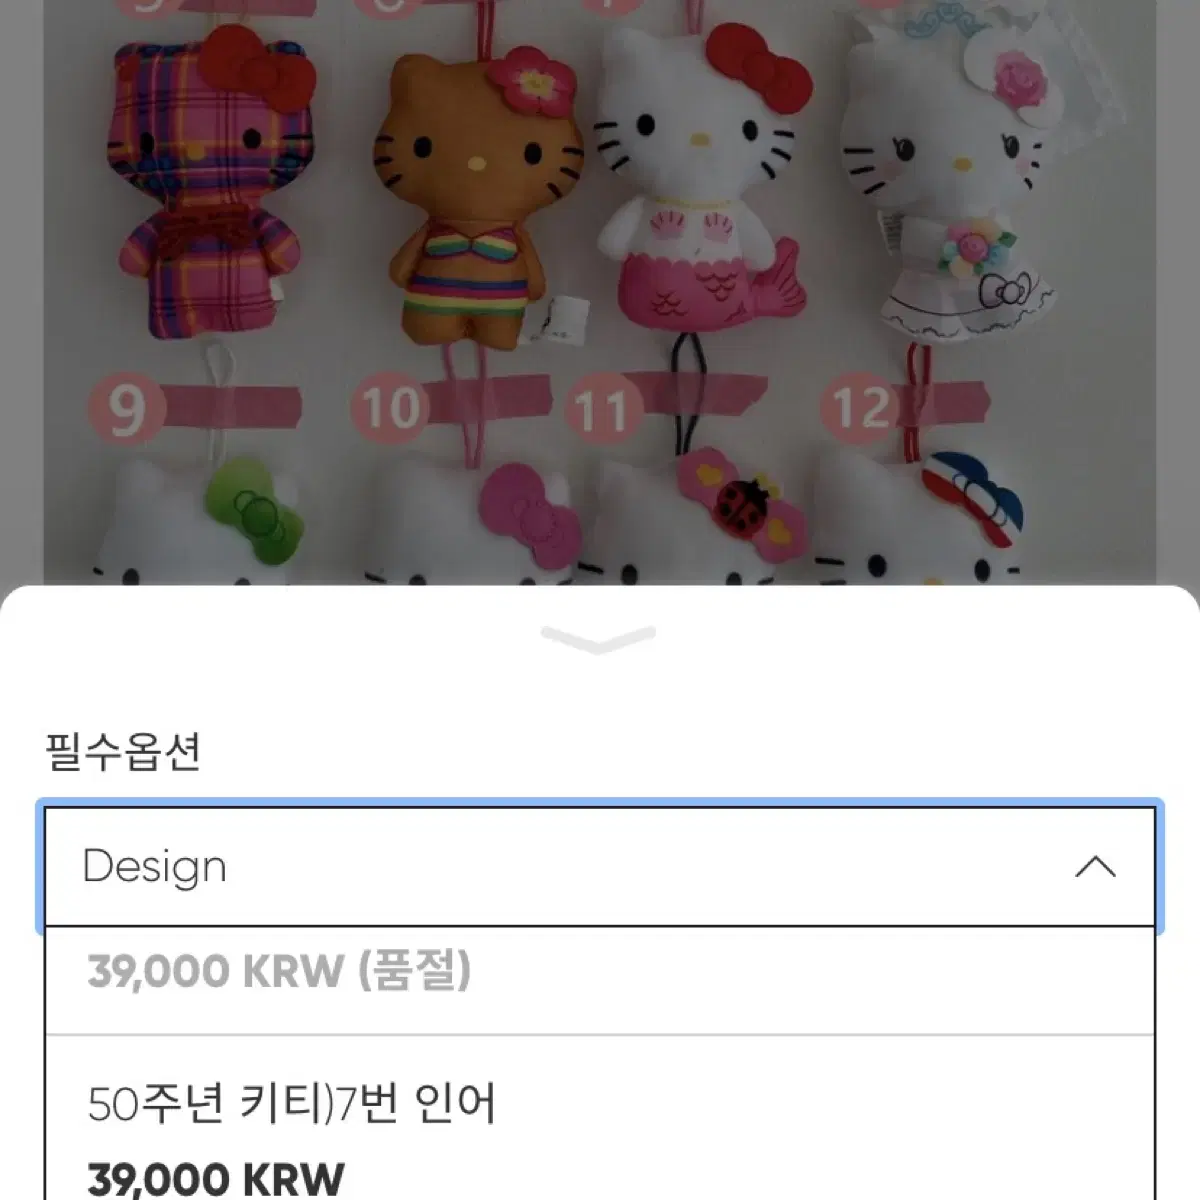Tap the number 11 label badge
The height and width of the screenshot is (1200, 1200).
(x=603, y=411)
